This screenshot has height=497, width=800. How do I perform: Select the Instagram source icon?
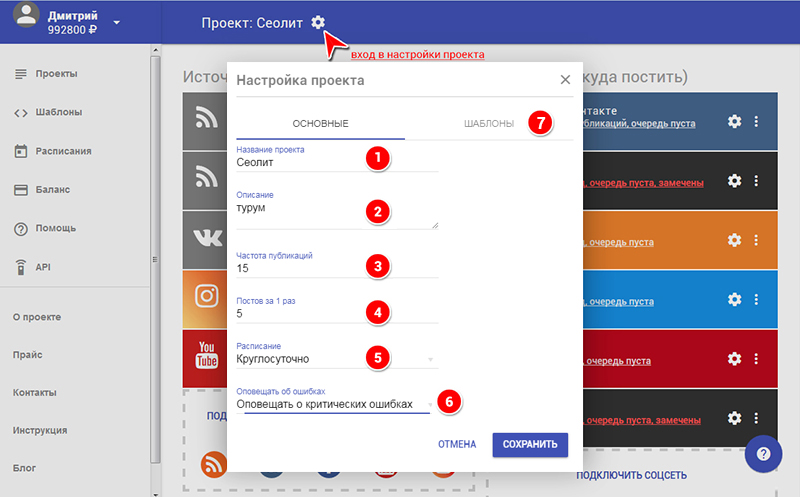[x=206, y=297]
